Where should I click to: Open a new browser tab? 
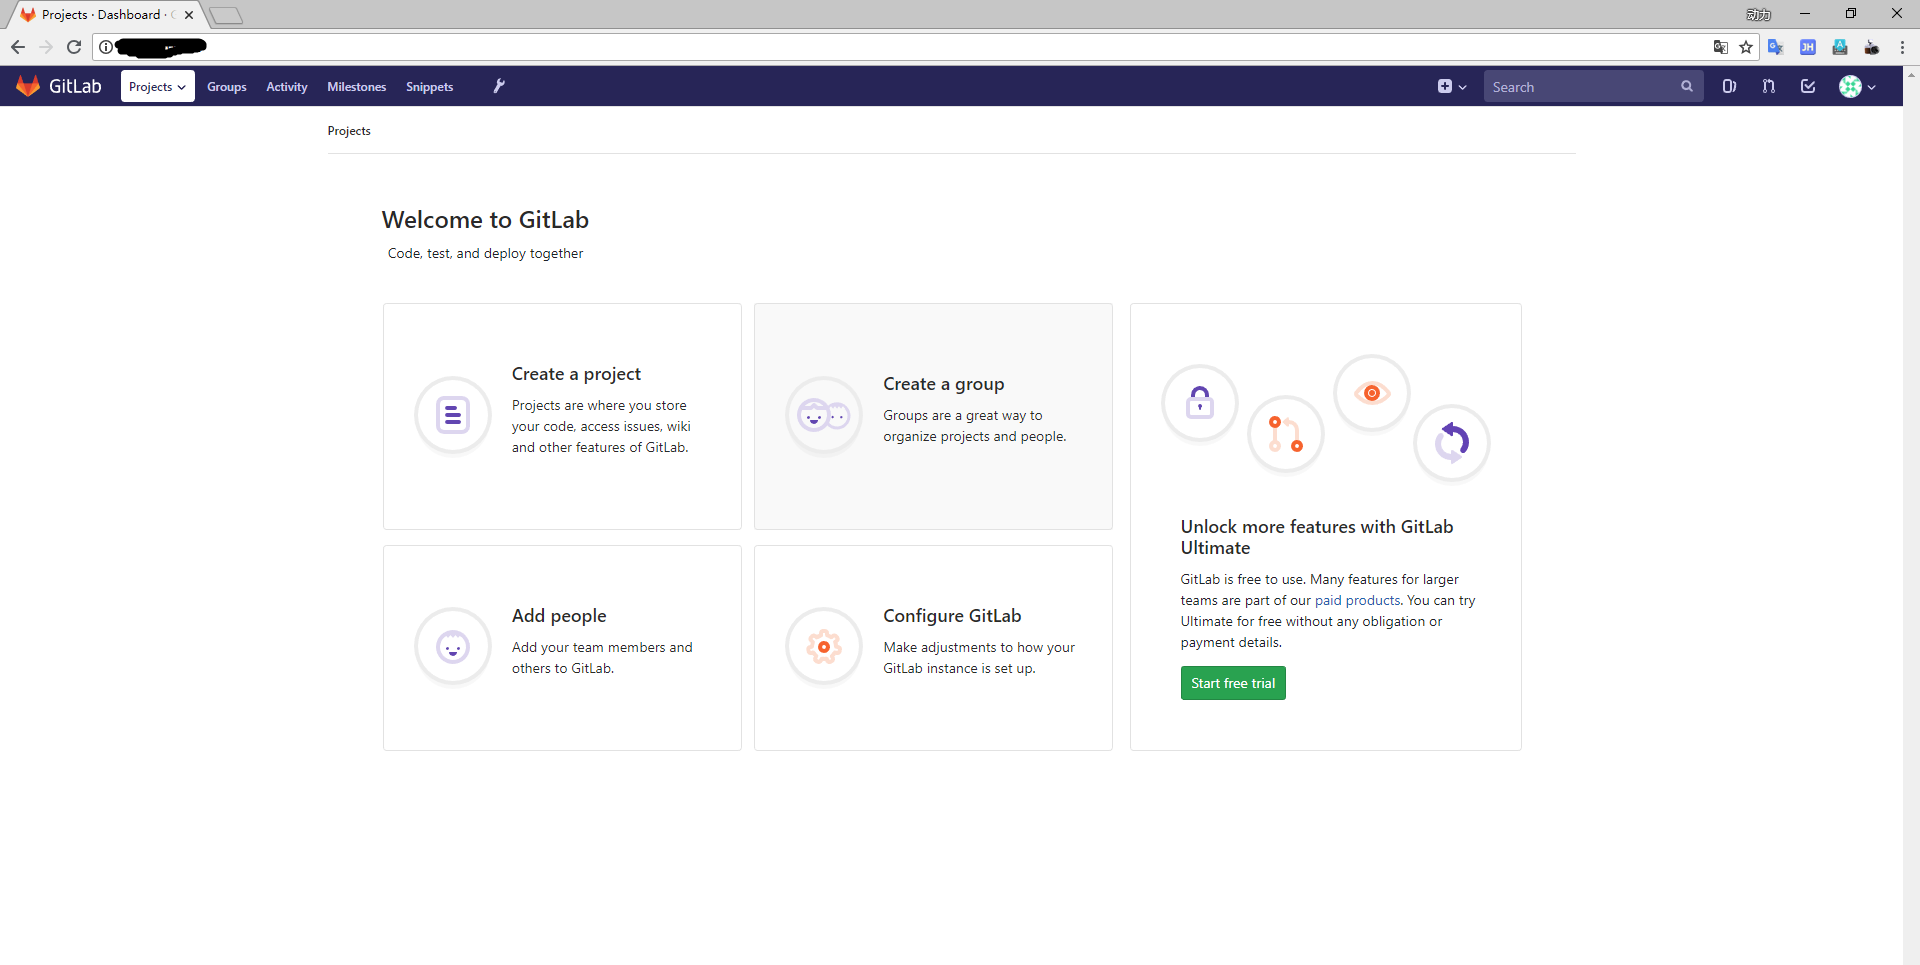click(x=226, y=15)
